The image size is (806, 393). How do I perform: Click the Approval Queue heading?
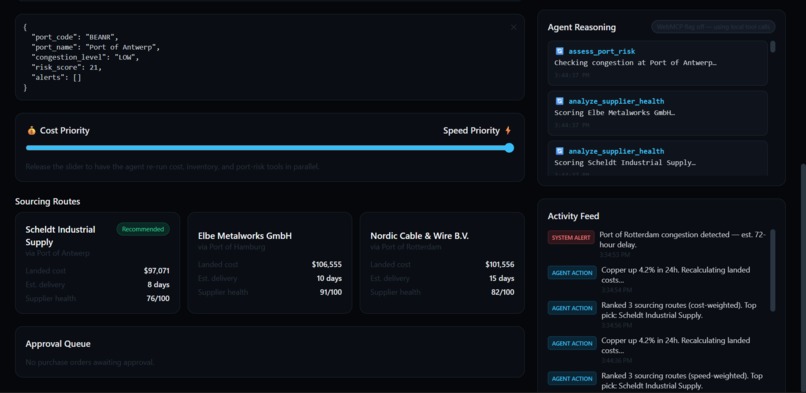point(58,344)
